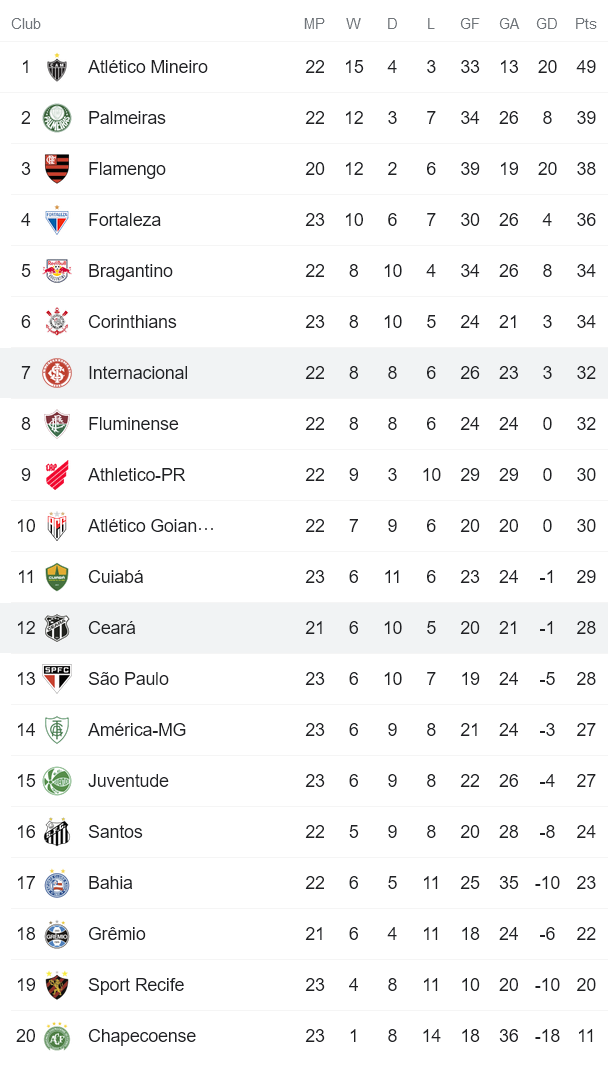Click the Club column header
608x1069 pixels.
pyautogui.click(x=26, y=24)
